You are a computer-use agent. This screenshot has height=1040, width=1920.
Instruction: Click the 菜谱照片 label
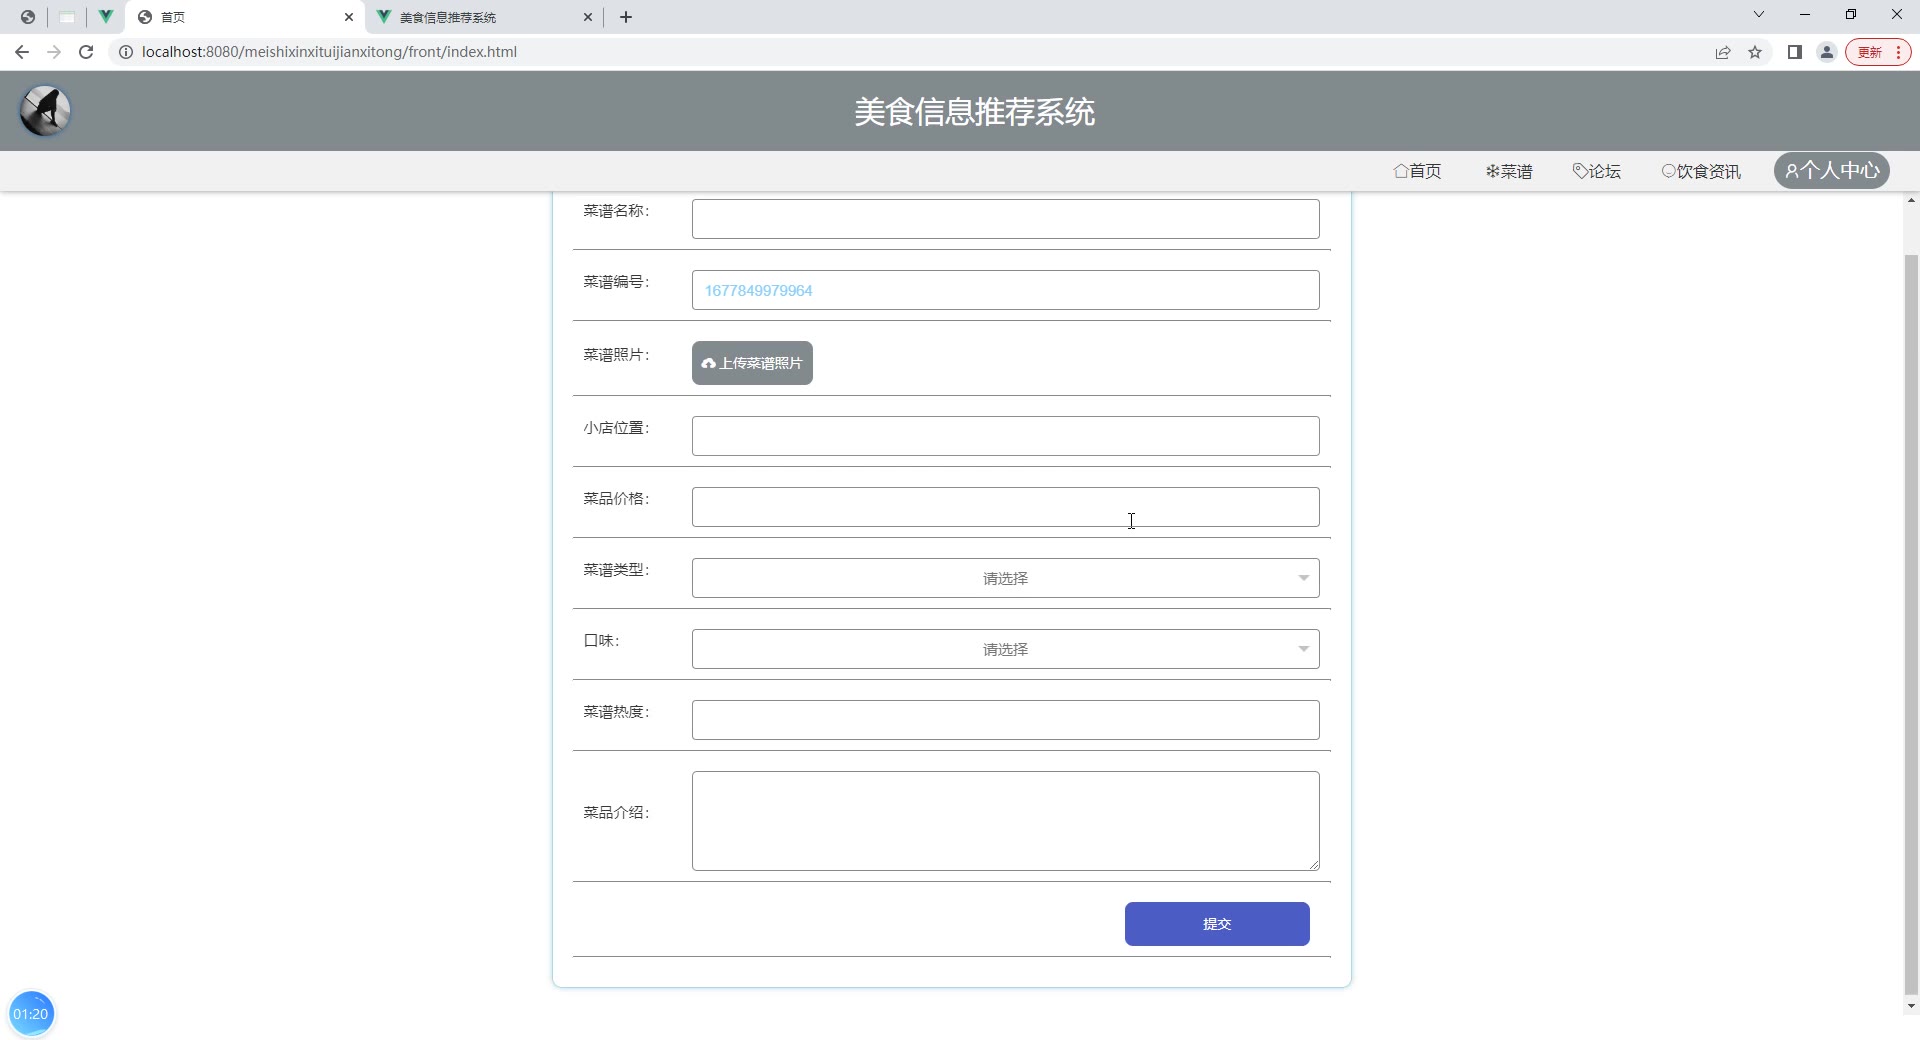tap(617, 355)
